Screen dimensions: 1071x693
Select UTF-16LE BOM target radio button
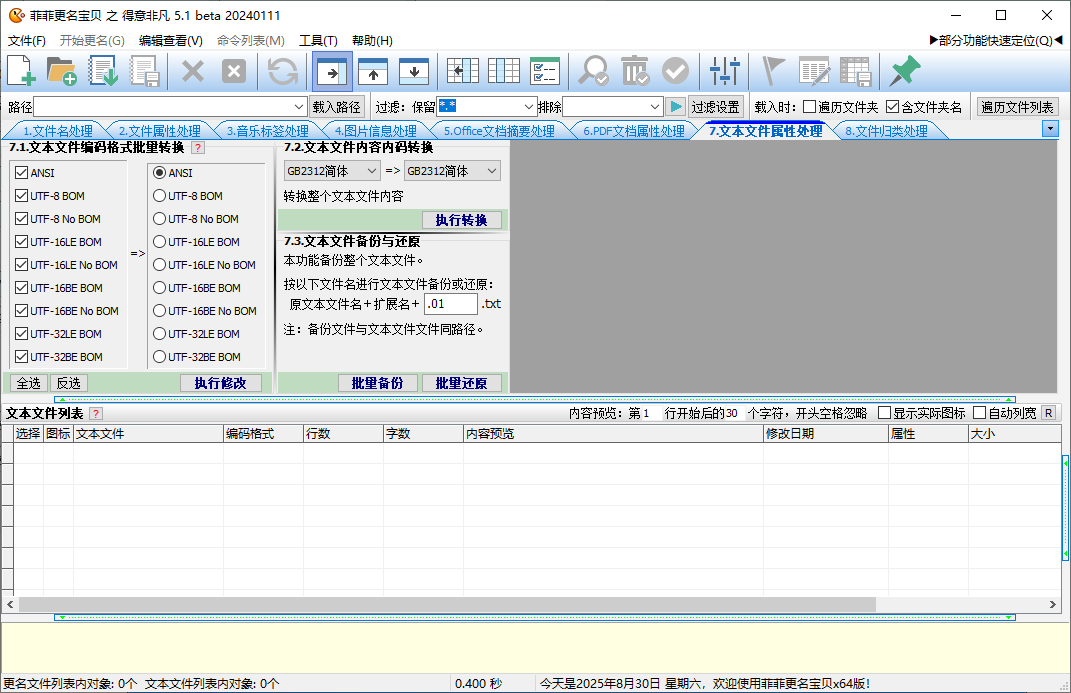click(x=159, y=242)
